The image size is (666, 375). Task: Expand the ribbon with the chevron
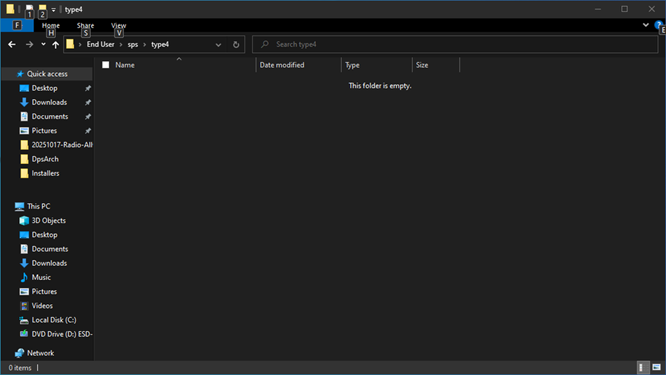(x=646, y=25)
